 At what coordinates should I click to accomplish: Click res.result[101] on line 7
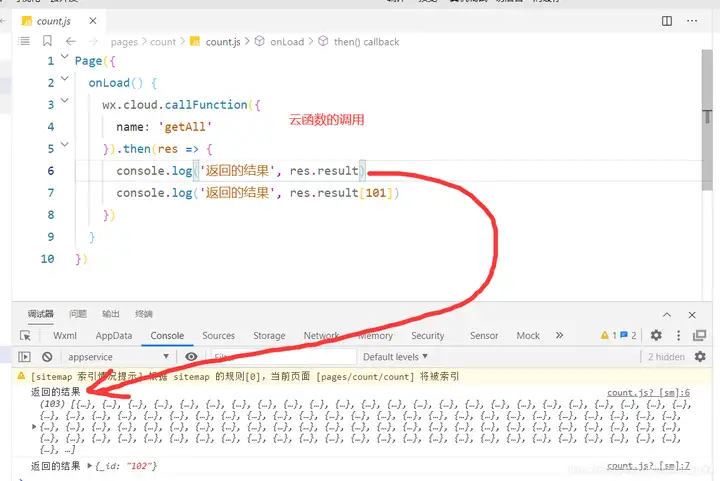pyautogui.click(x=342, y=193)
